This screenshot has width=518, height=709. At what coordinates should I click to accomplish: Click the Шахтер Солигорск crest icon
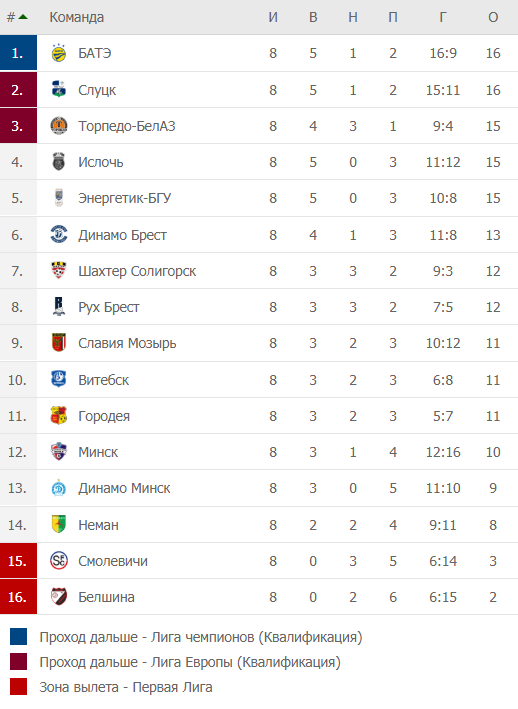pyautogui.click(x=59, y=271)
